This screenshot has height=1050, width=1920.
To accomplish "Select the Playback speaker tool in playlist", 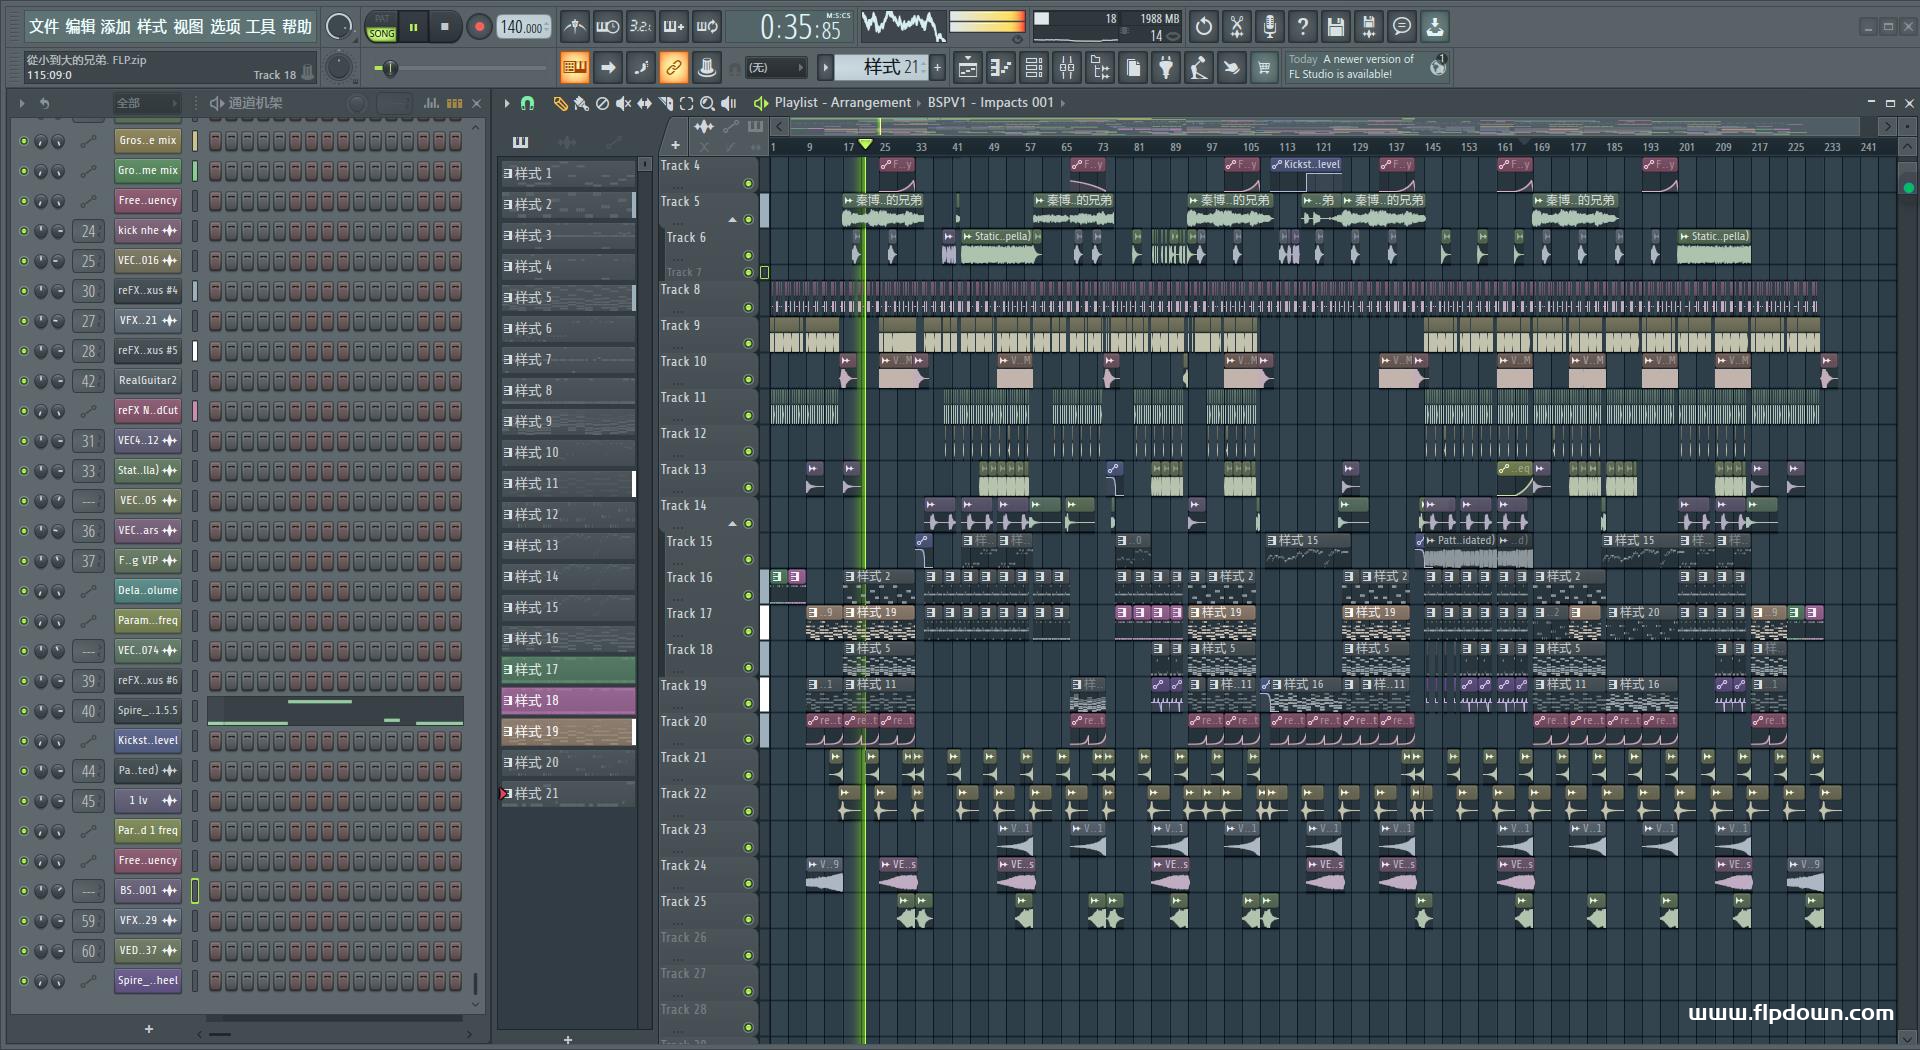I will coord(729,103).
